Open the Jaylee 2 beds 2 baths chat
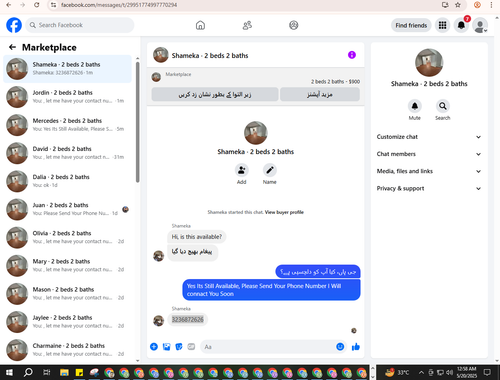Screen dimensions: 500x380 pyautogui.click(x=67, y=322)
